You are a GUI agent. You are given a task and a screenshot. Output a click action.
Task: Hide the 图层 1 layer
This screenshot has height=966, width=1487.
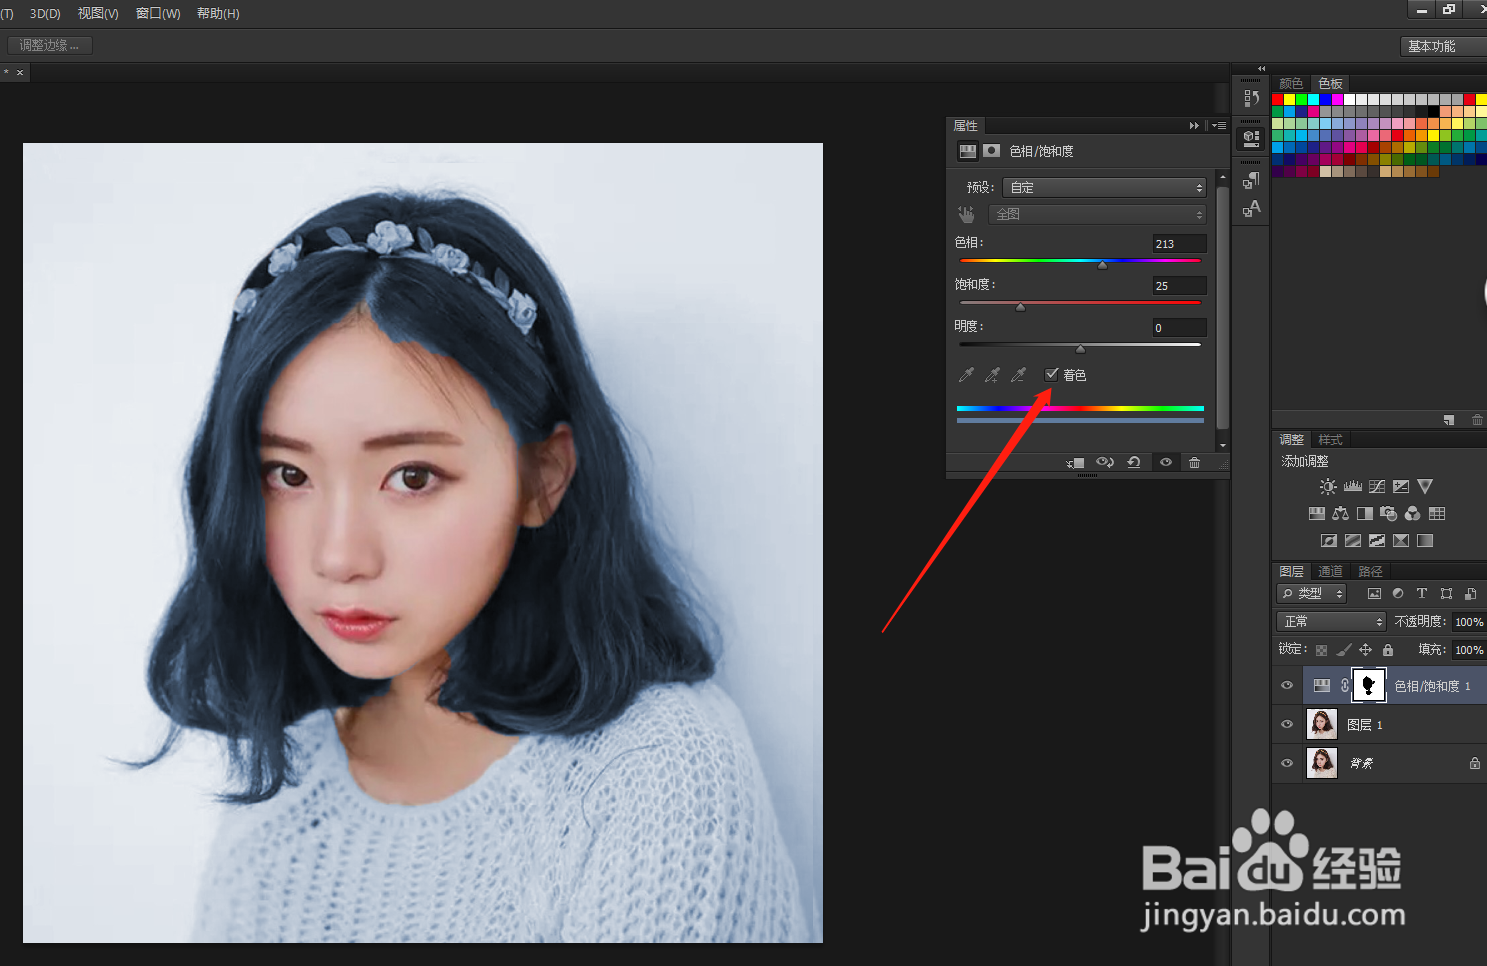pos(1287,724)
